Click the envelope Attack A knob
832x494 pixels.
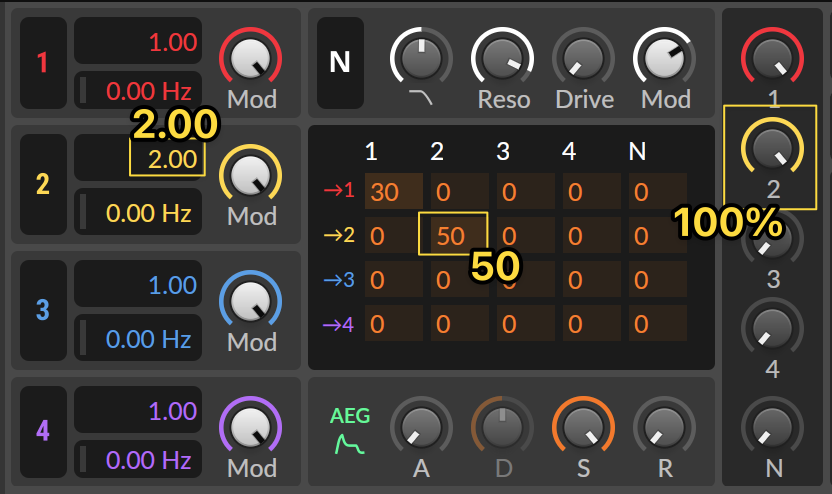coord(421,427)
